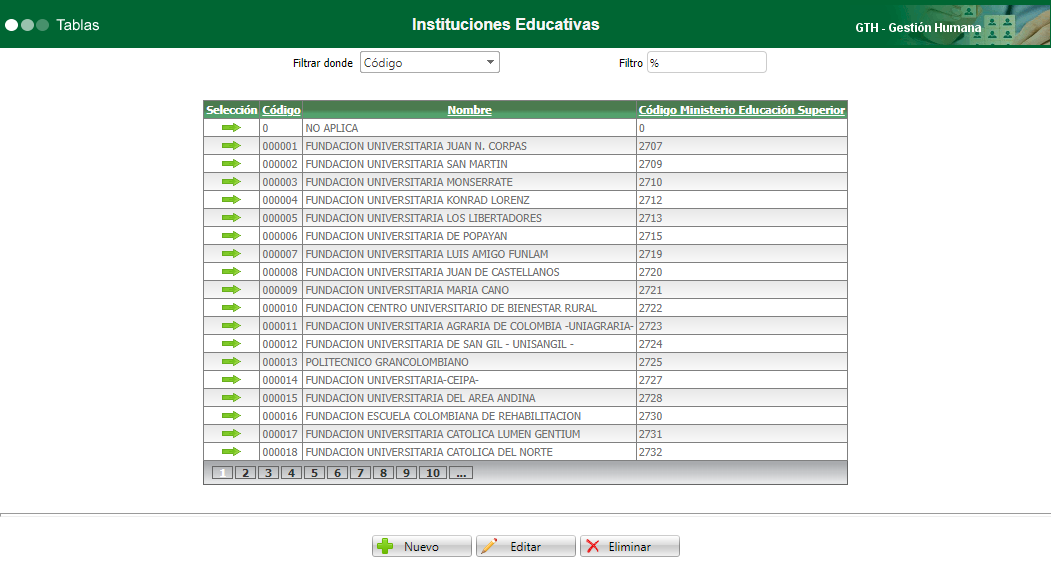Select arrow for FUNDACION UNIVERSITARIA KONRAD LORENZ
1051x565 pixels.
pyautogui.click(x=231, y=200)
